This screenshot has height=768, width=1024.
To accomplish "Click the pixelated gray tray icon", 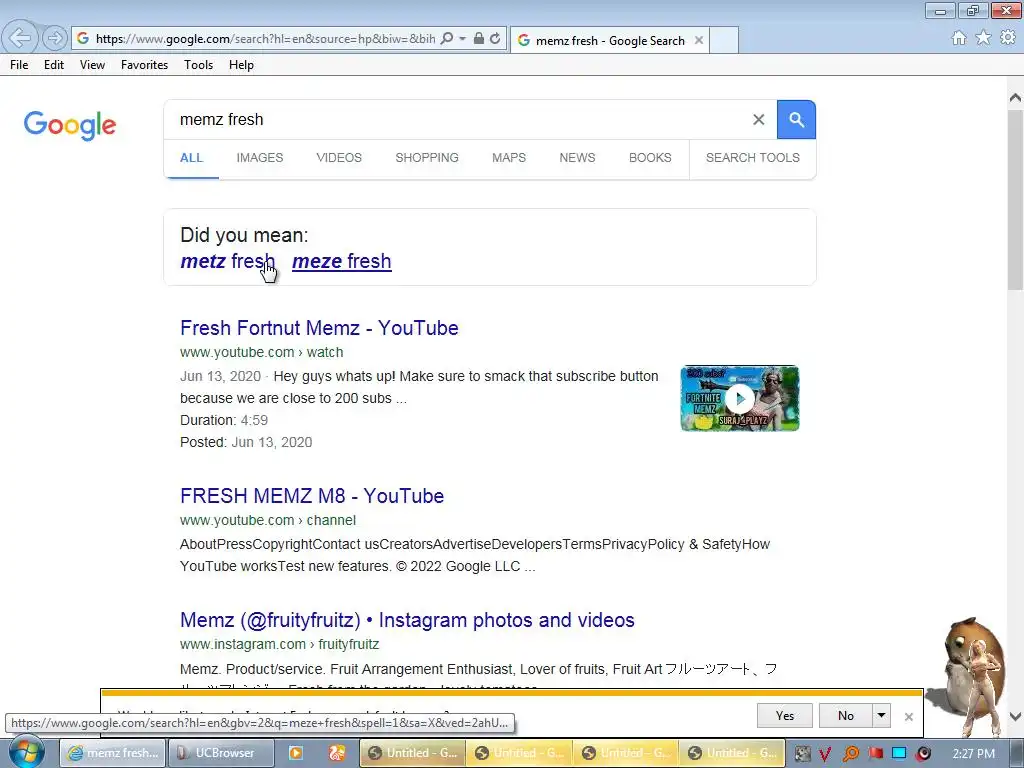I will (x=802, y=754).
